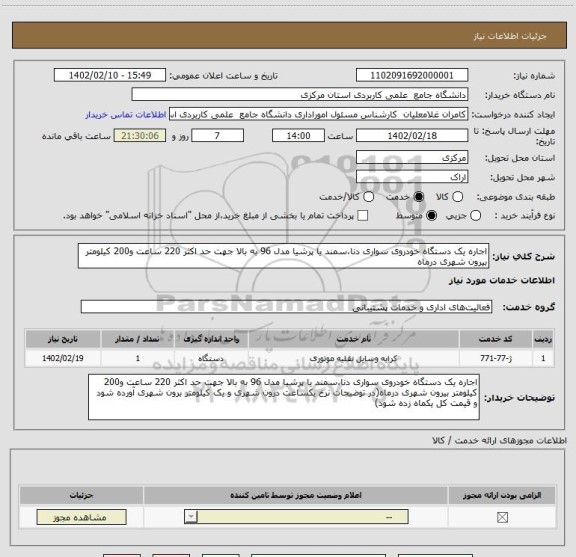Open the اعلام وضعیت مجوز dropdown arrow
Image resolution: width=576 pixels, height=557 pixels.
pos(191,517)
